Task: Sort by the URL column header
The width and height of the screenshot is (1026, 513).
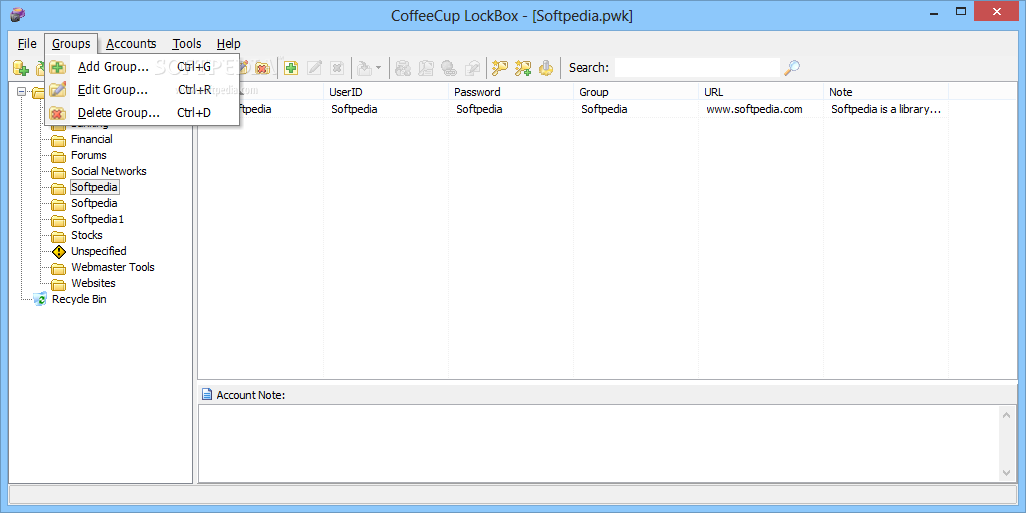Action: point(761,92)
